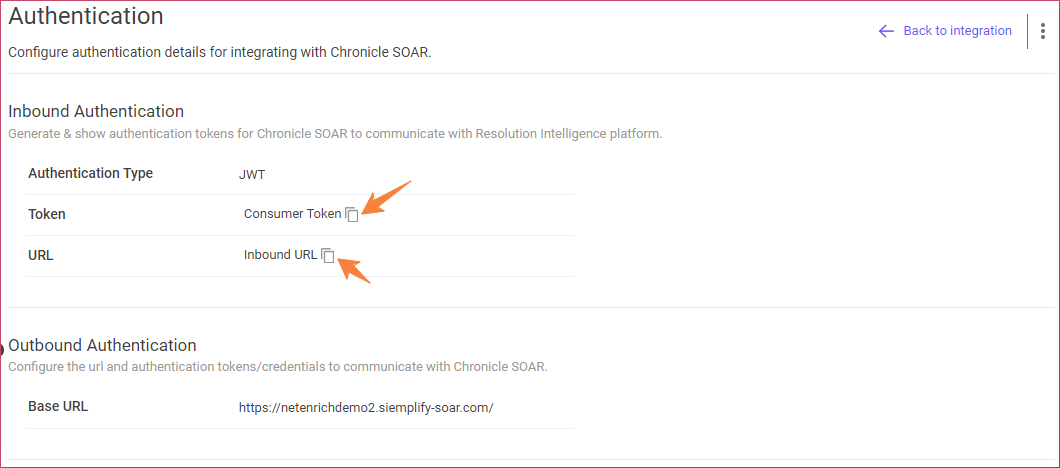Click the Outbound Authentication section heading
The image size is (1060, 468).
click(102, 345)
